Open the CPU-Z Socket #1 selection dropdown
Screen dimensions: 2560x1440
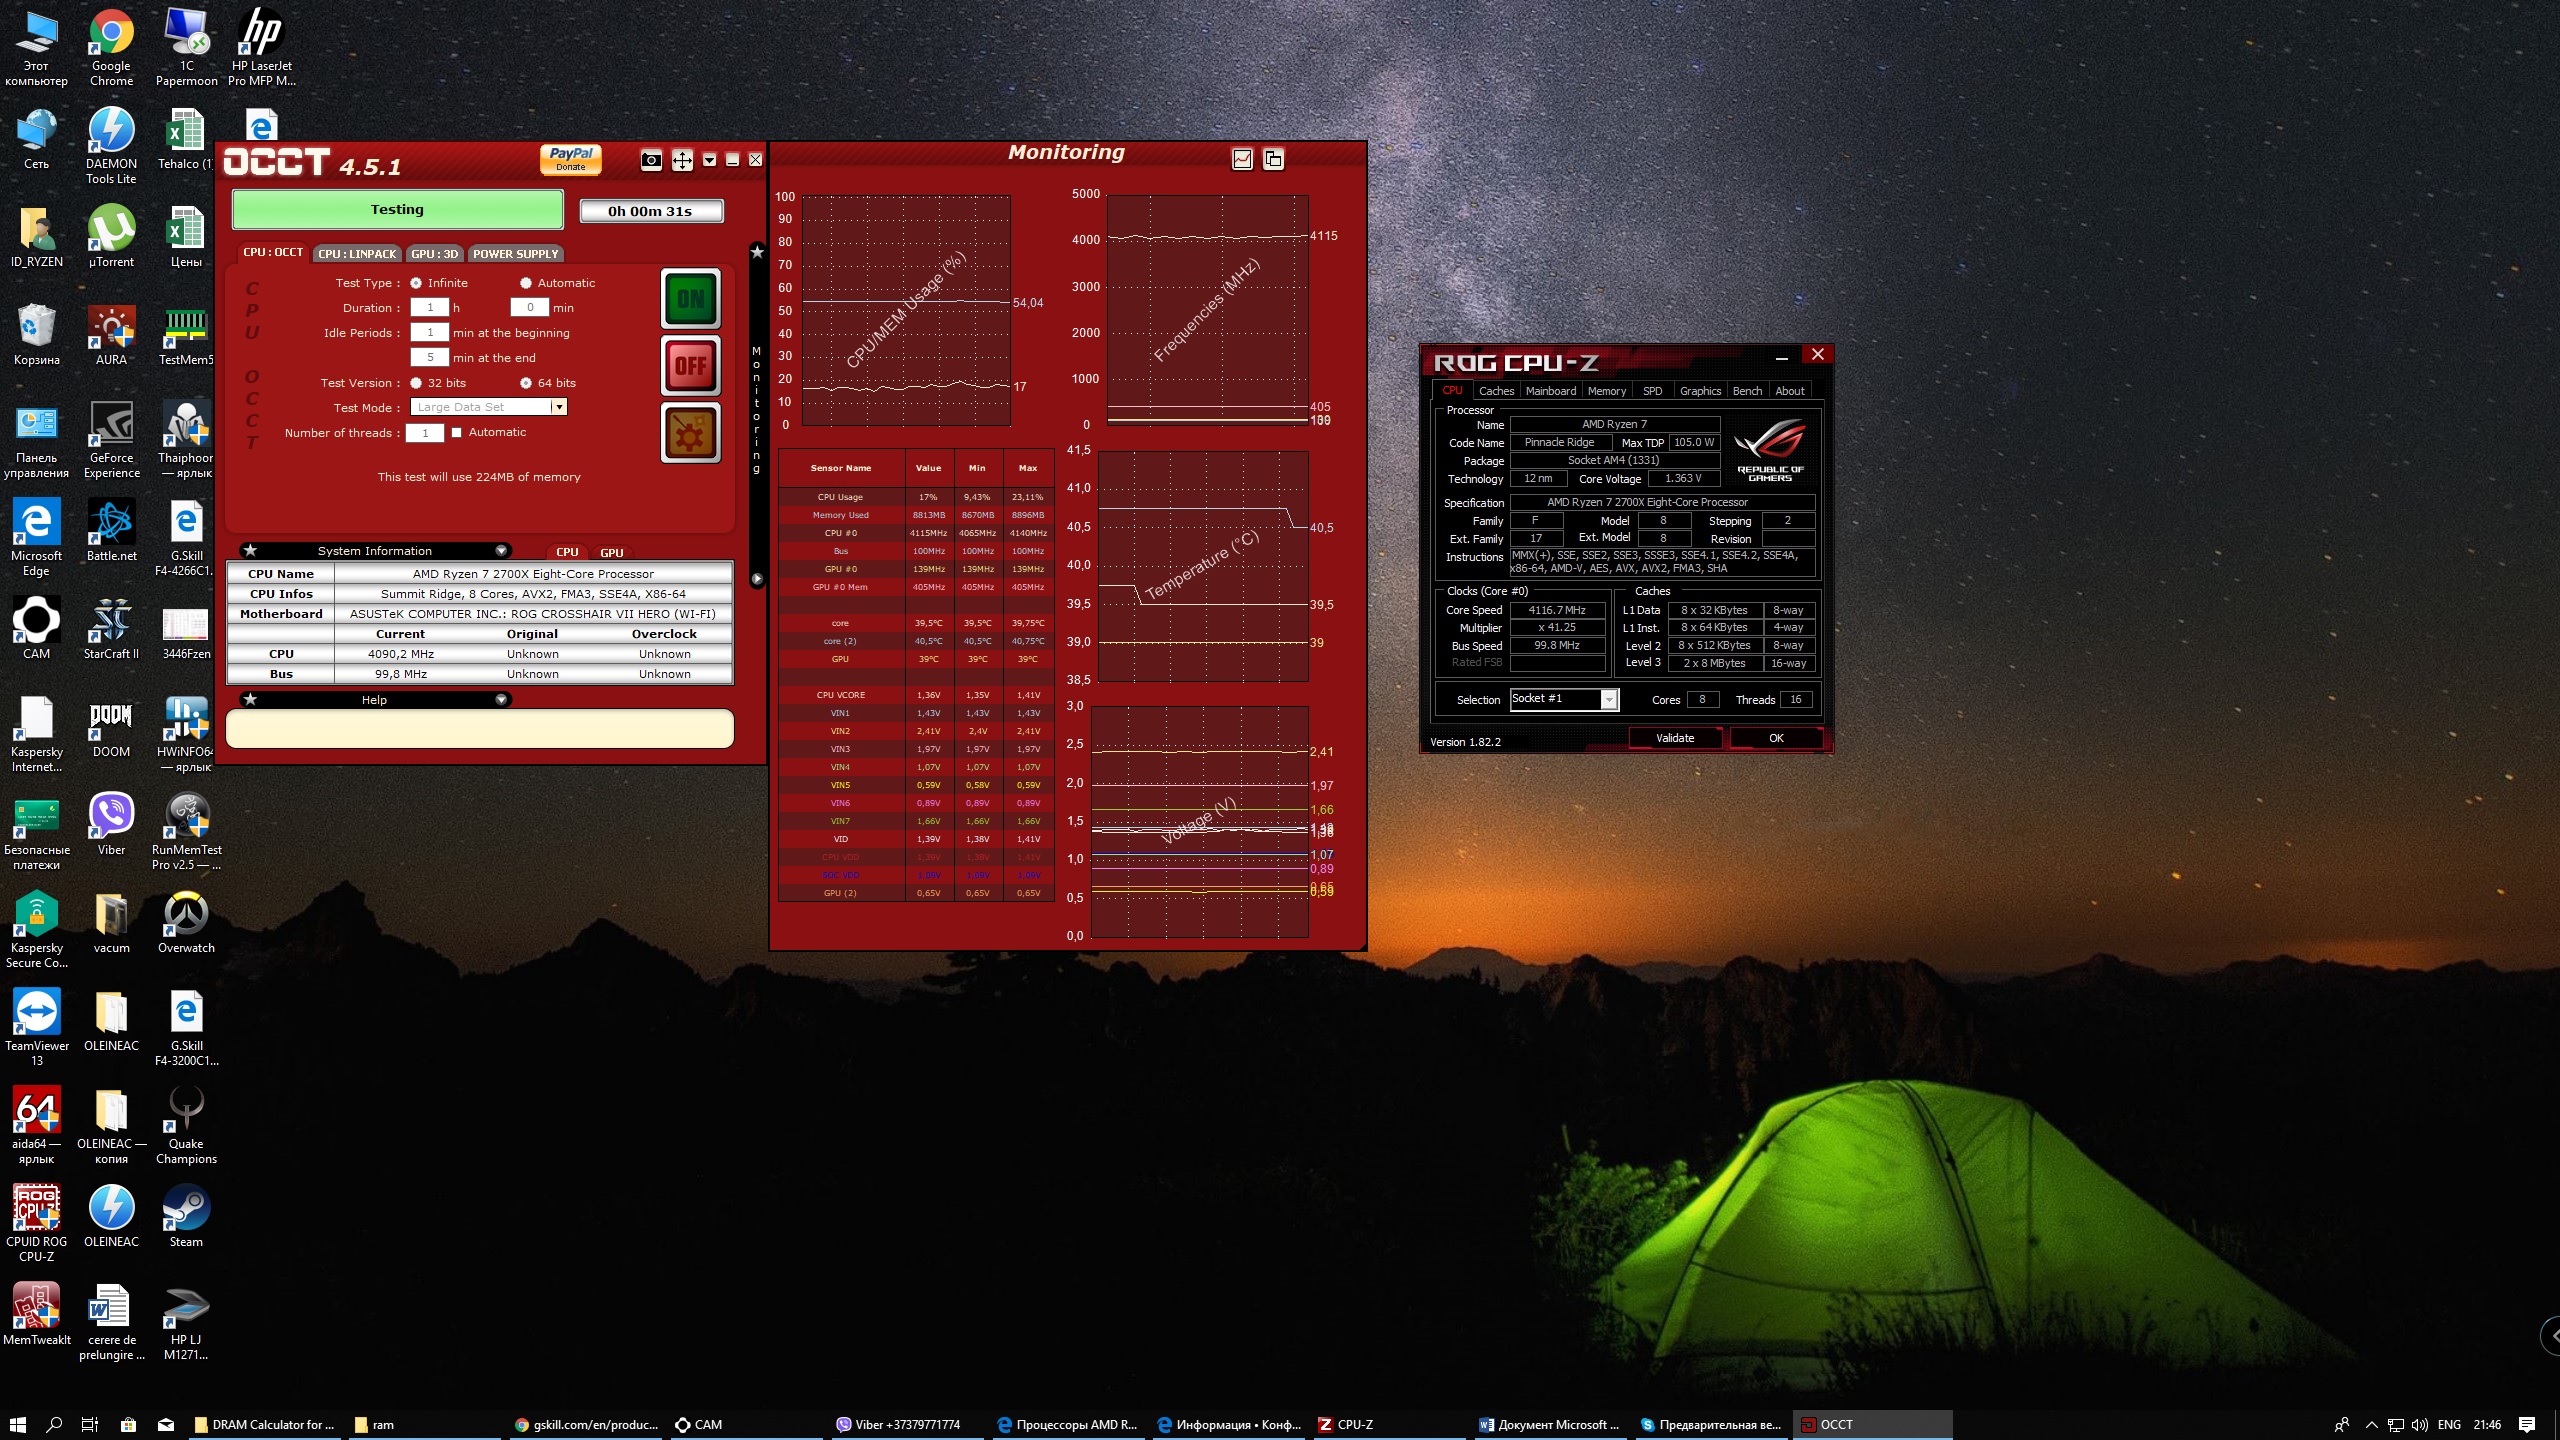(1608, 700)
